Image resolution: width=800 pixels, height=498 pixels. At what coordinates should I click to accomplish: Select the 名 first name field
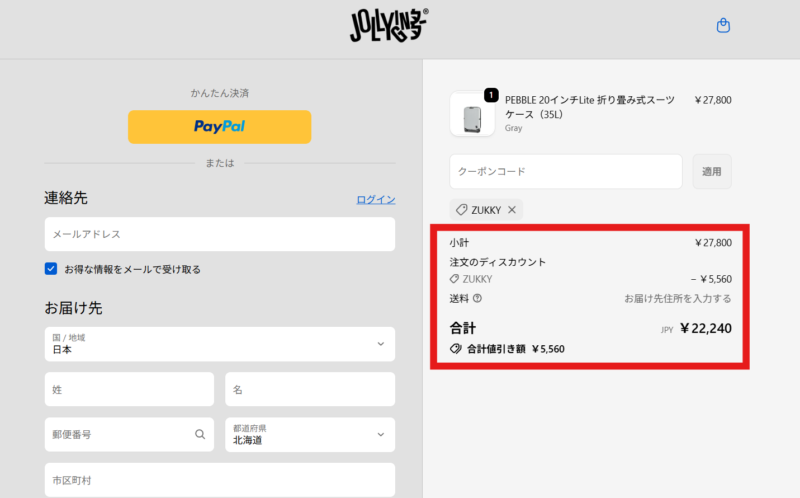309,389
